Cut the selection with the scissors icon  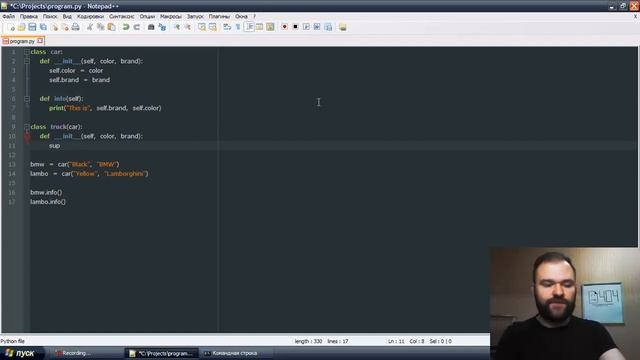pos(89,27)
